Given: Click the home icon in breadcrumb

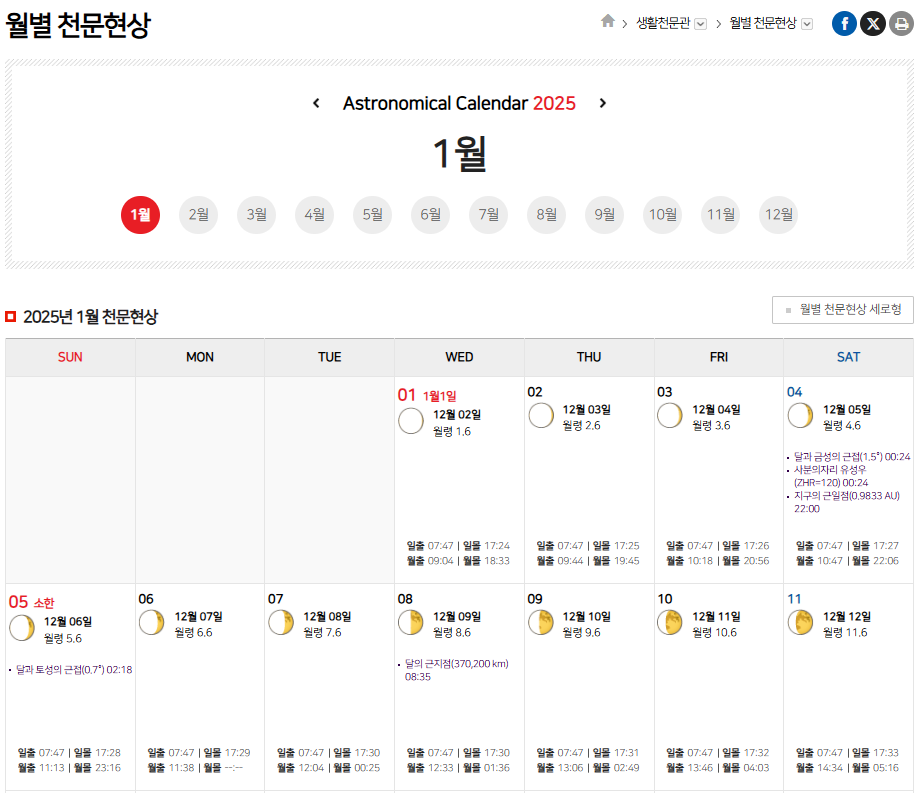Looking at the screenshot, I should [607, 21].
